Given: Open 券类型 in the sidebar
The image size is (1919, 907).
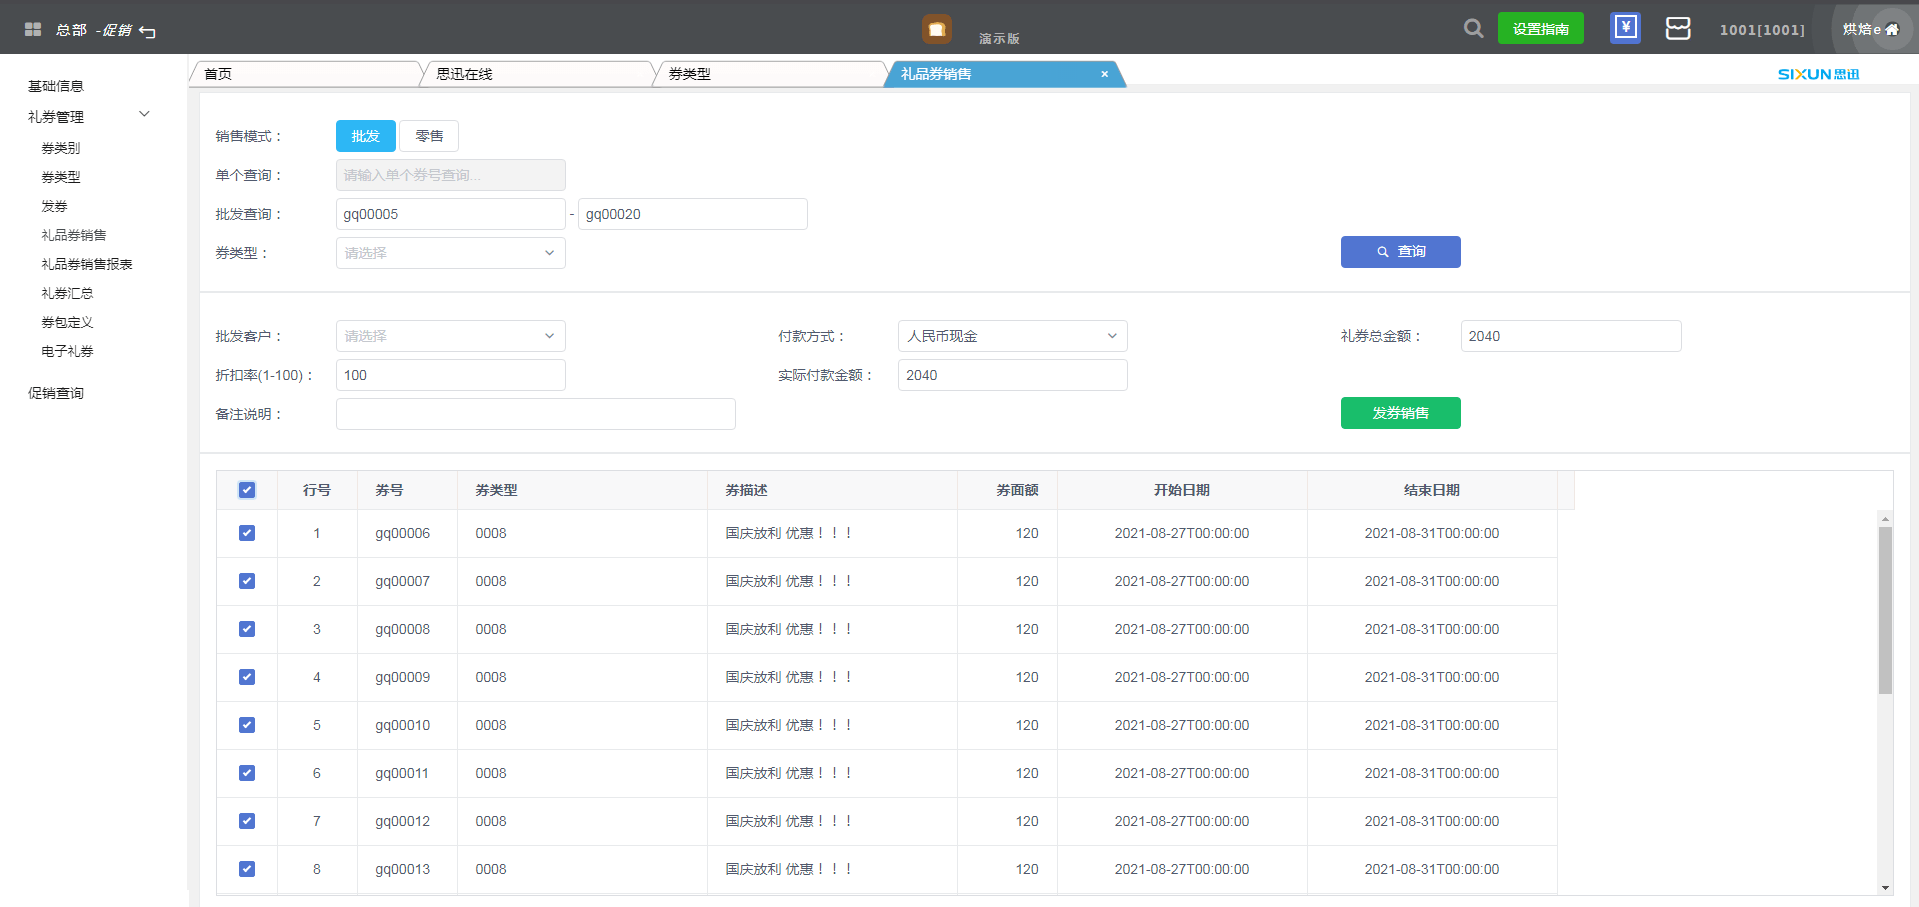Looking at the screenshot, I should [61, 177].
